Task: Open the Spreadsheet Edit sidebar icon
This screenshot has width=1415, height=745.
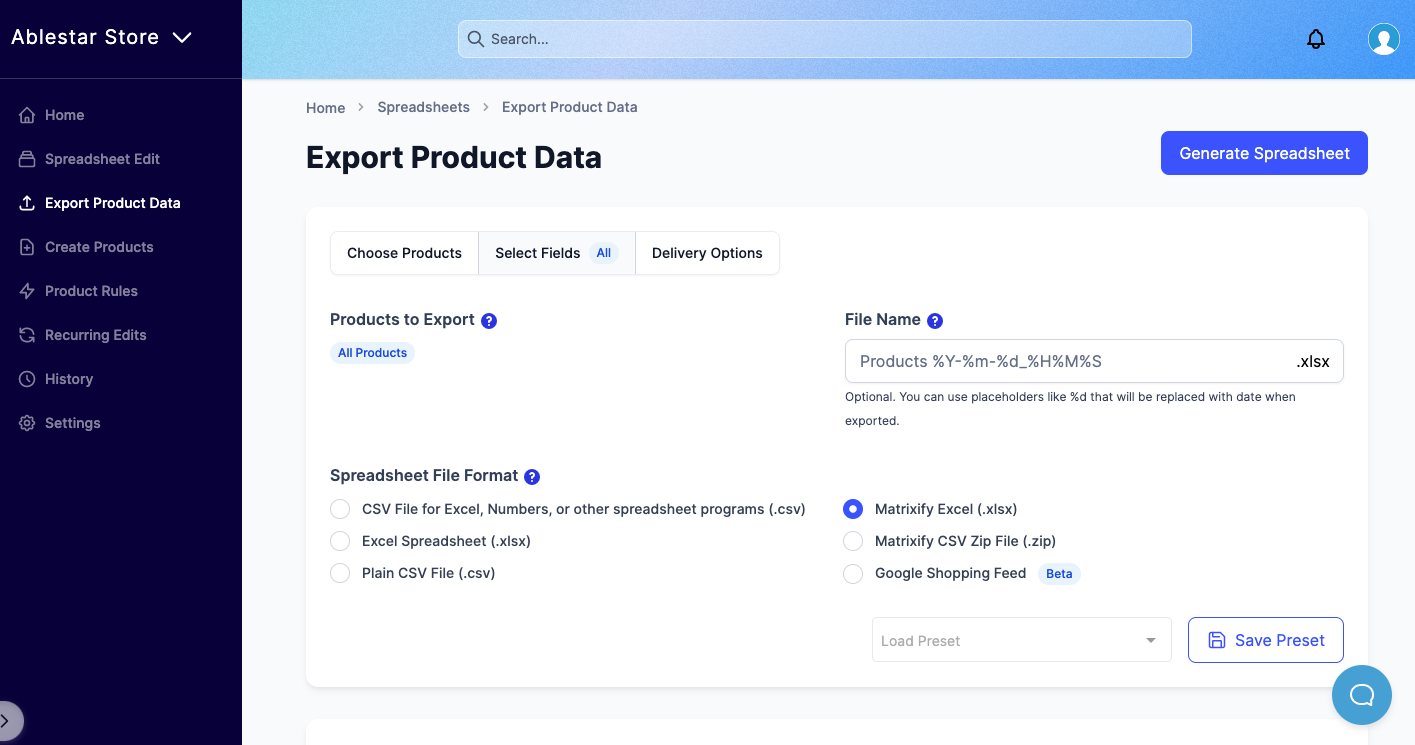Action: 26,159
